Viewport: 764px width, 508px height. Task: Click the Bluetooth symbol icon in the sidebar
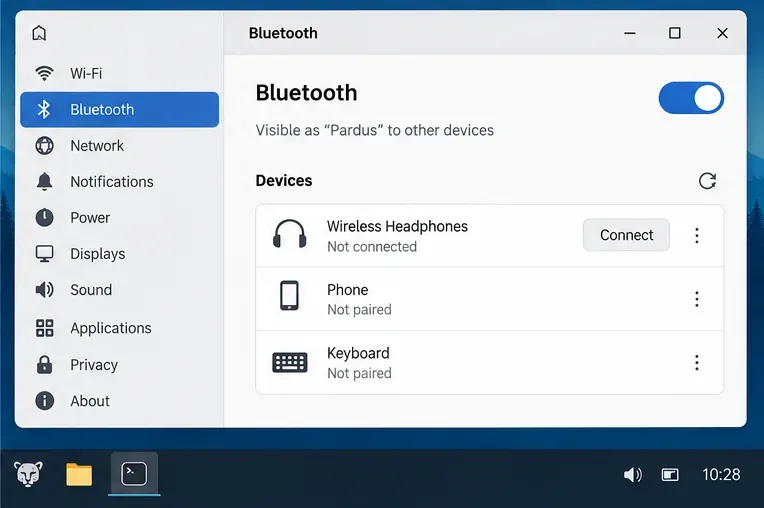(x=44, y=110)
